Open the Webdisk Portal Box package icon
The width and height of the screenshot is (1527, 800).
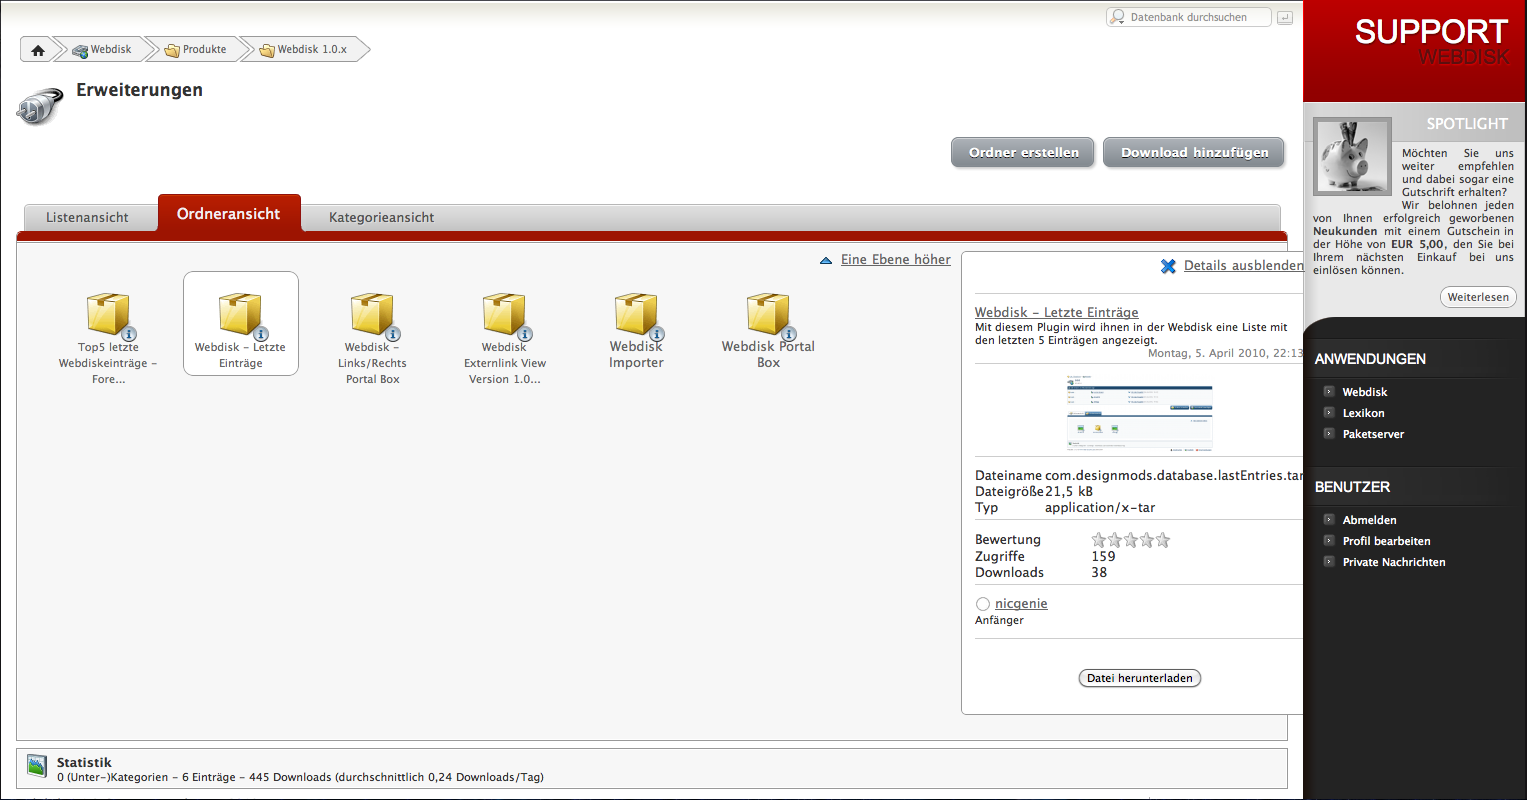tap(767, 315)
